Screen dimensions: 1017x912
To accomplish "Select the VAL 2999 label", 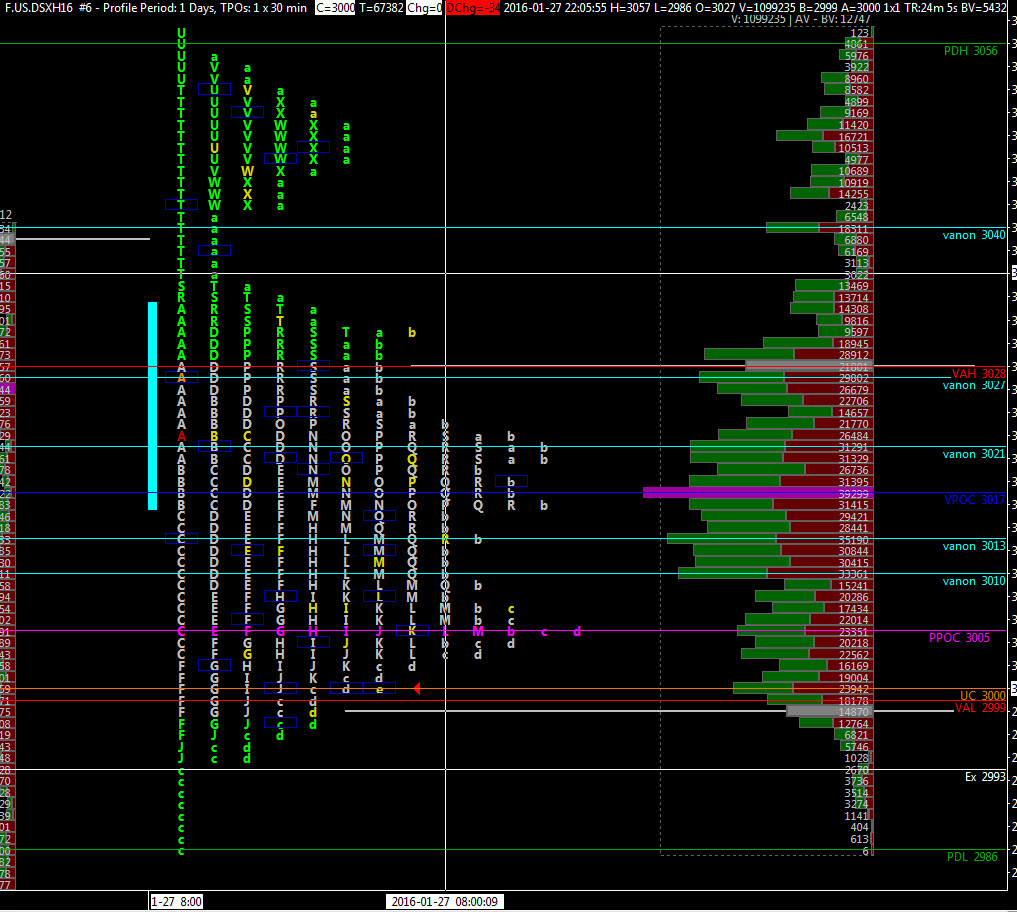I will tap(980, 708).
